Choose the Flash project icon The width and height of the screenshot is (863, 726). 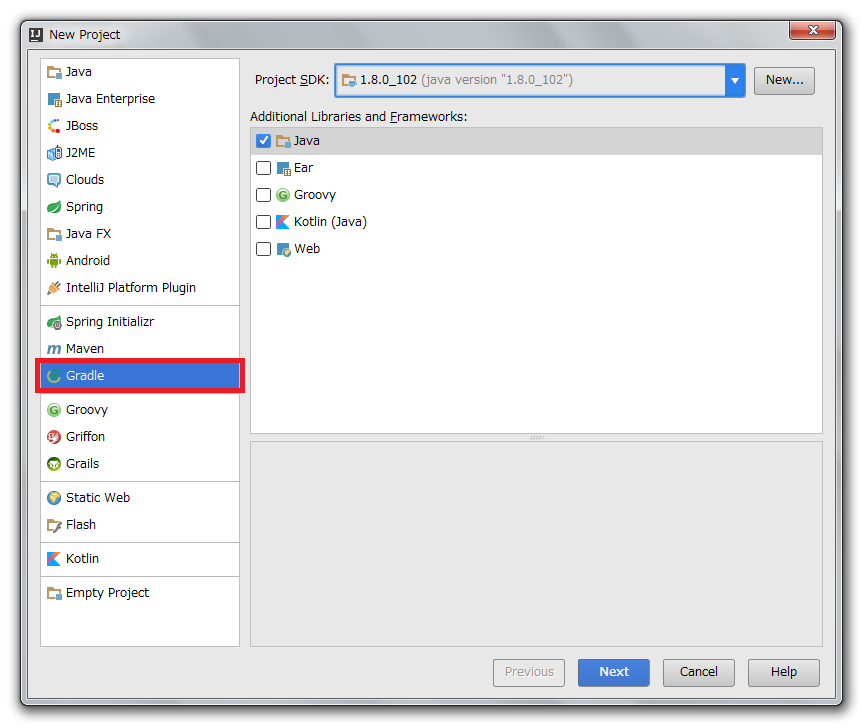pos(54,525)
